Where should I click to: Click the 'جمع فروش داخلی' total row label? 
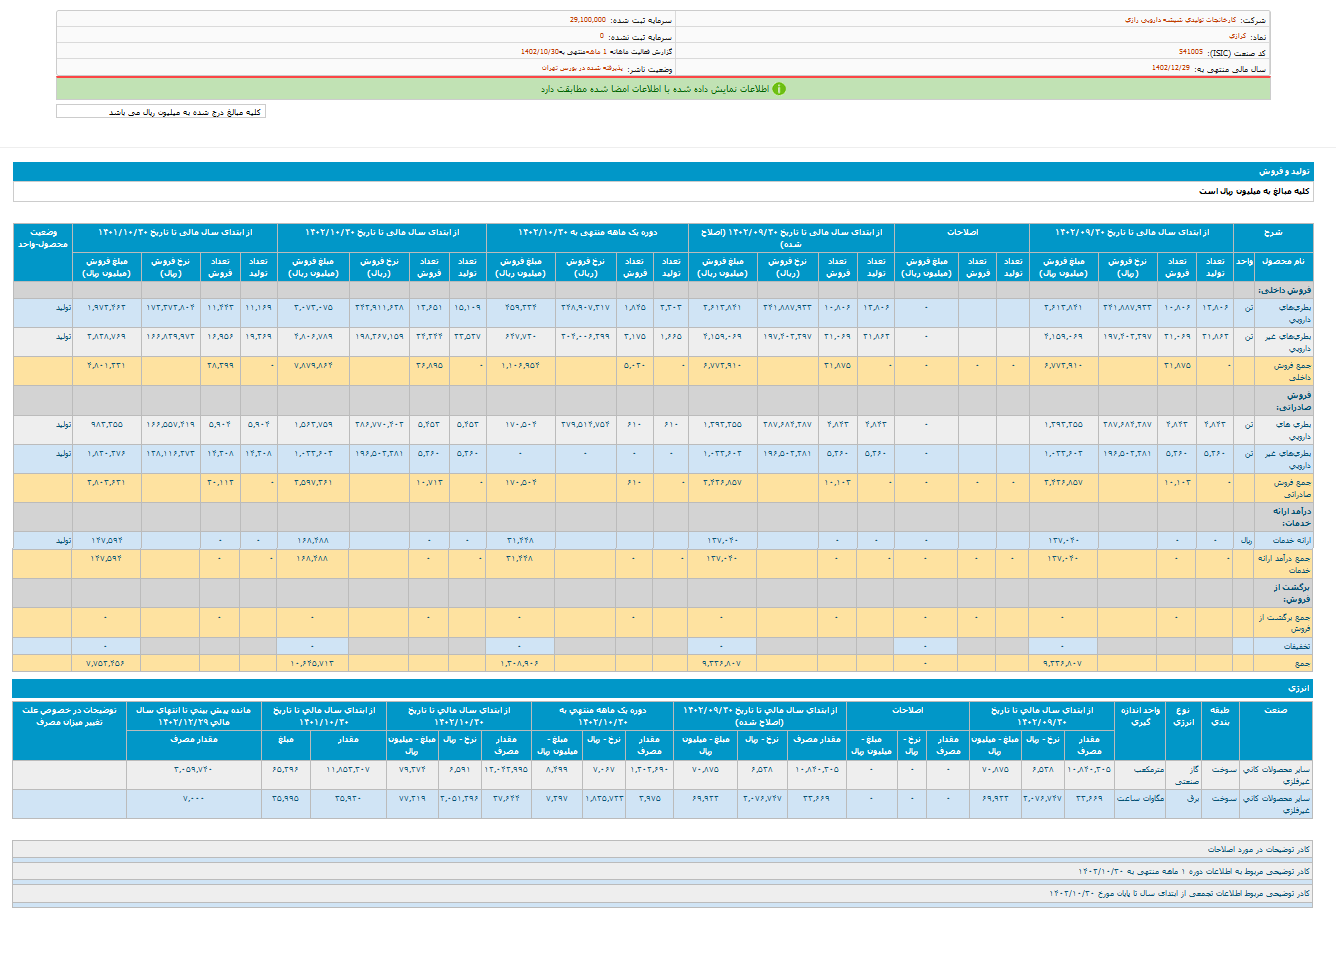click(1291, 371)
